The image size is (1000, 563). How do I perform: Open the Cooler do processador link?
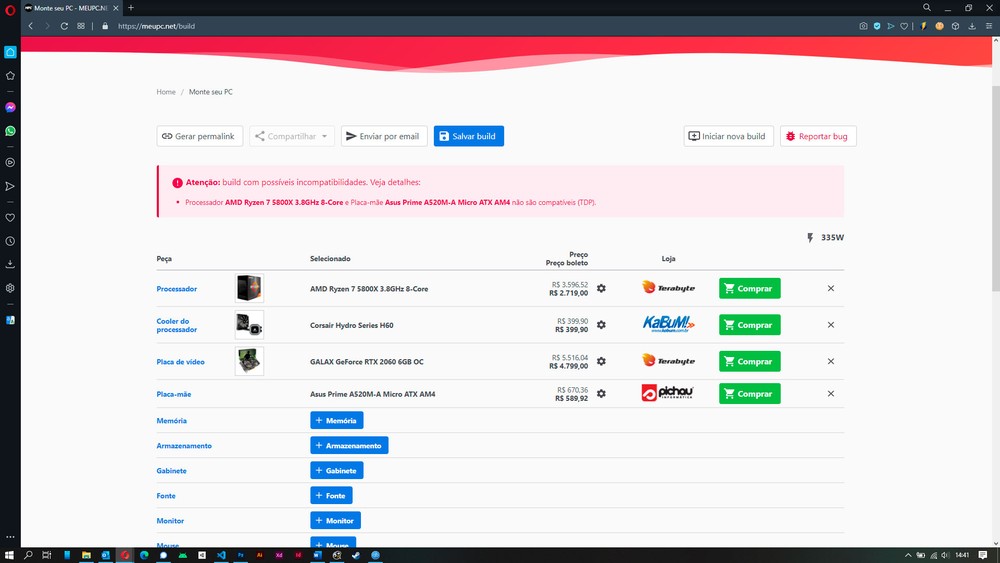tap(177, 325)
